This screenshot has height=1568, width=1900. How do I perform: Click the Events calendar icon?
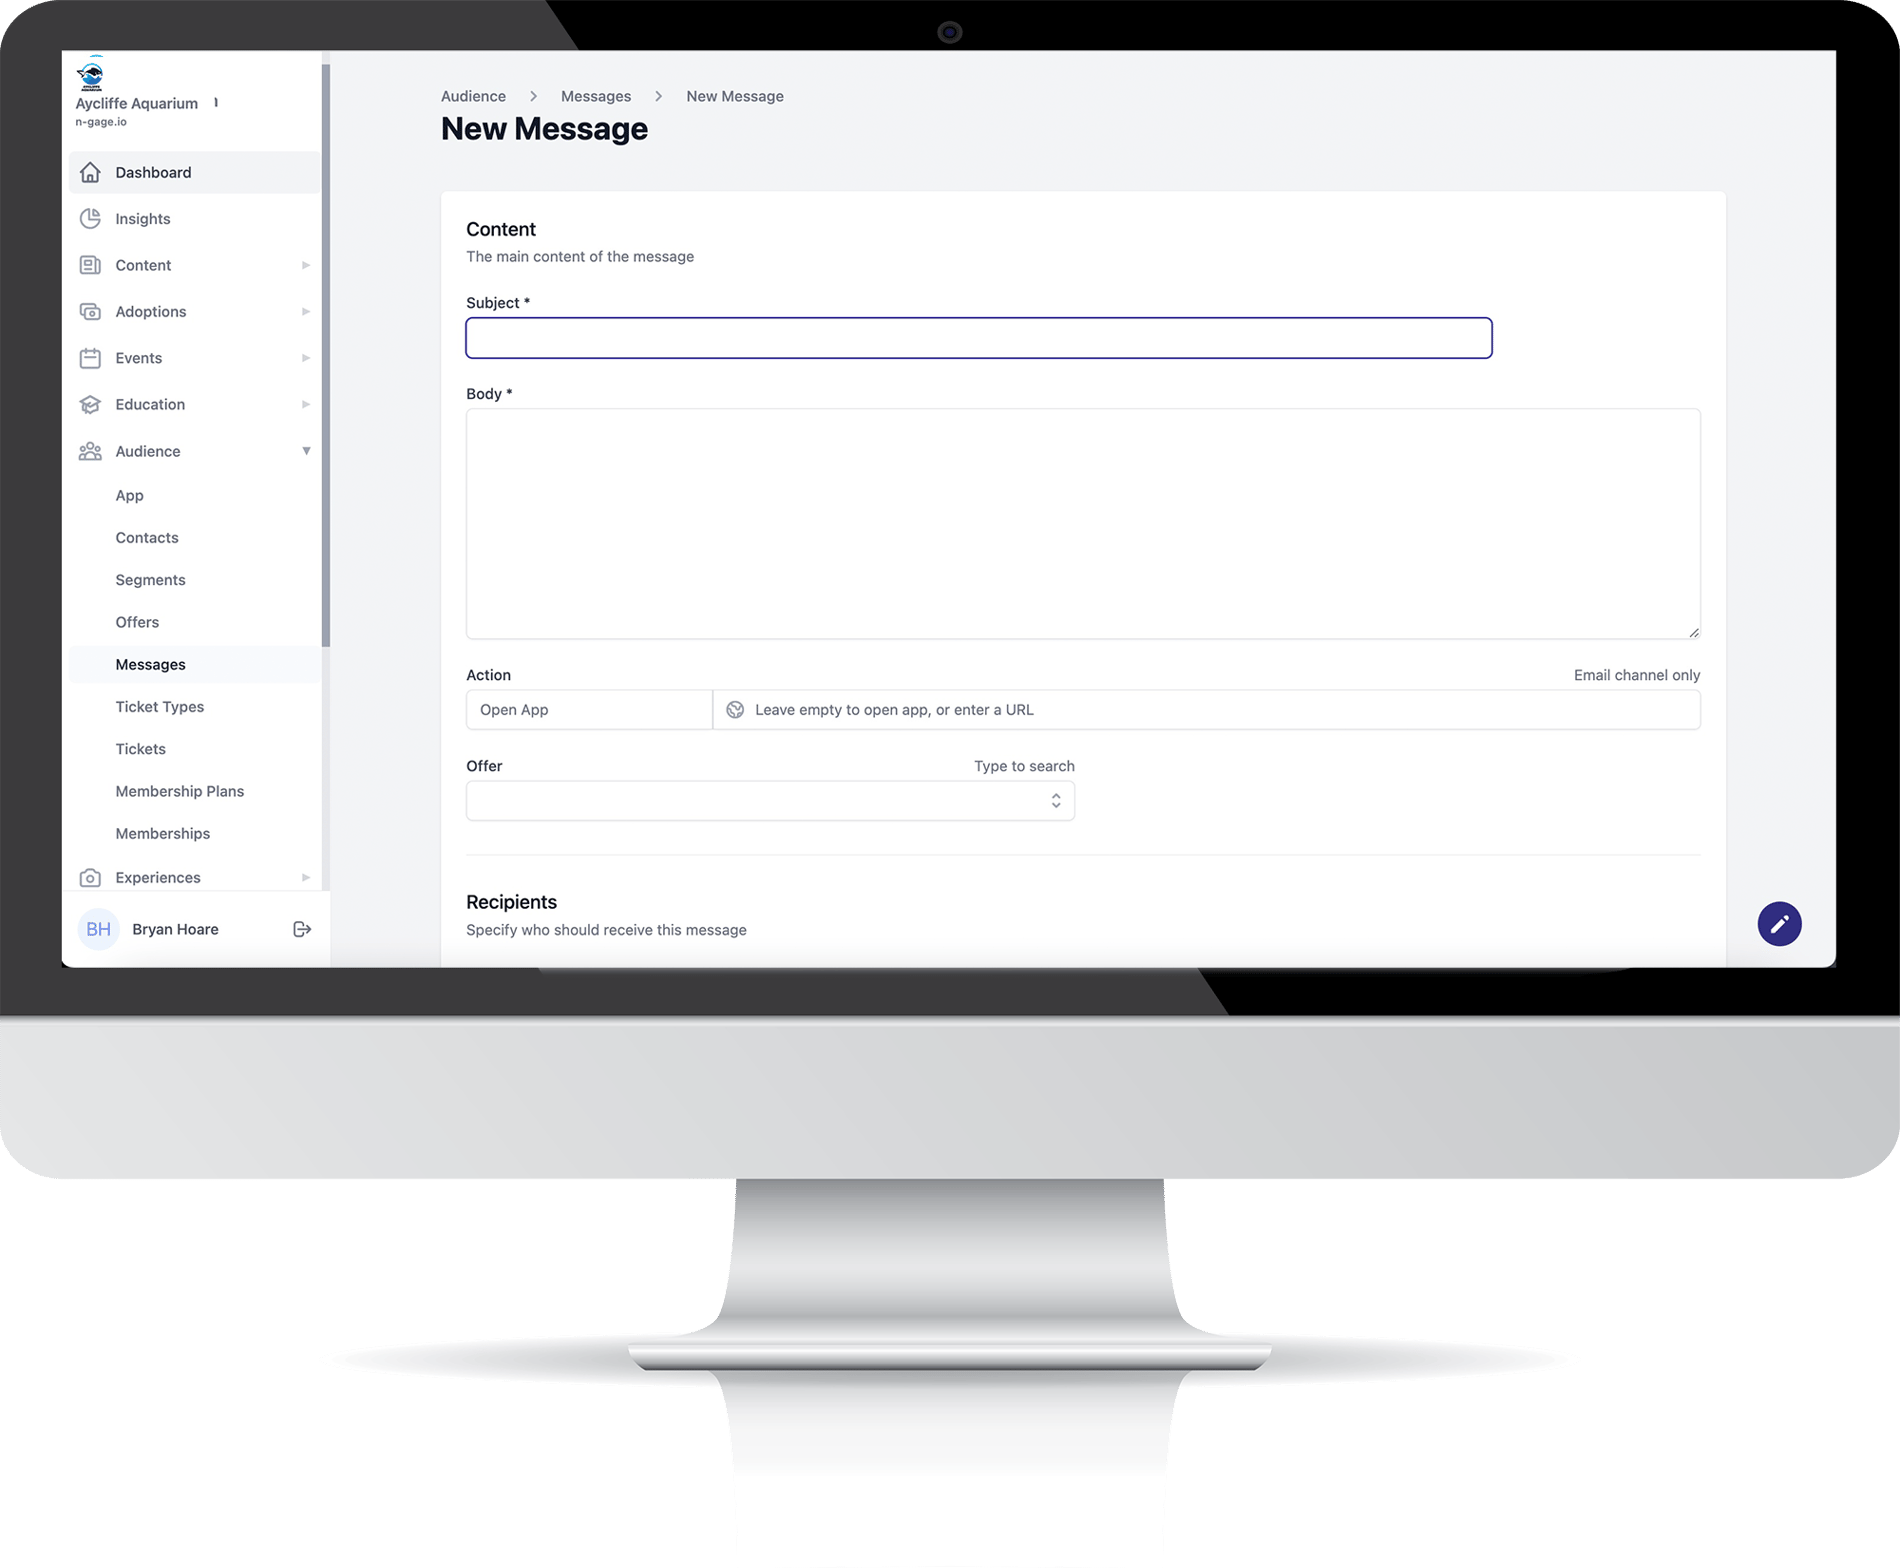[x=90, y=358]
